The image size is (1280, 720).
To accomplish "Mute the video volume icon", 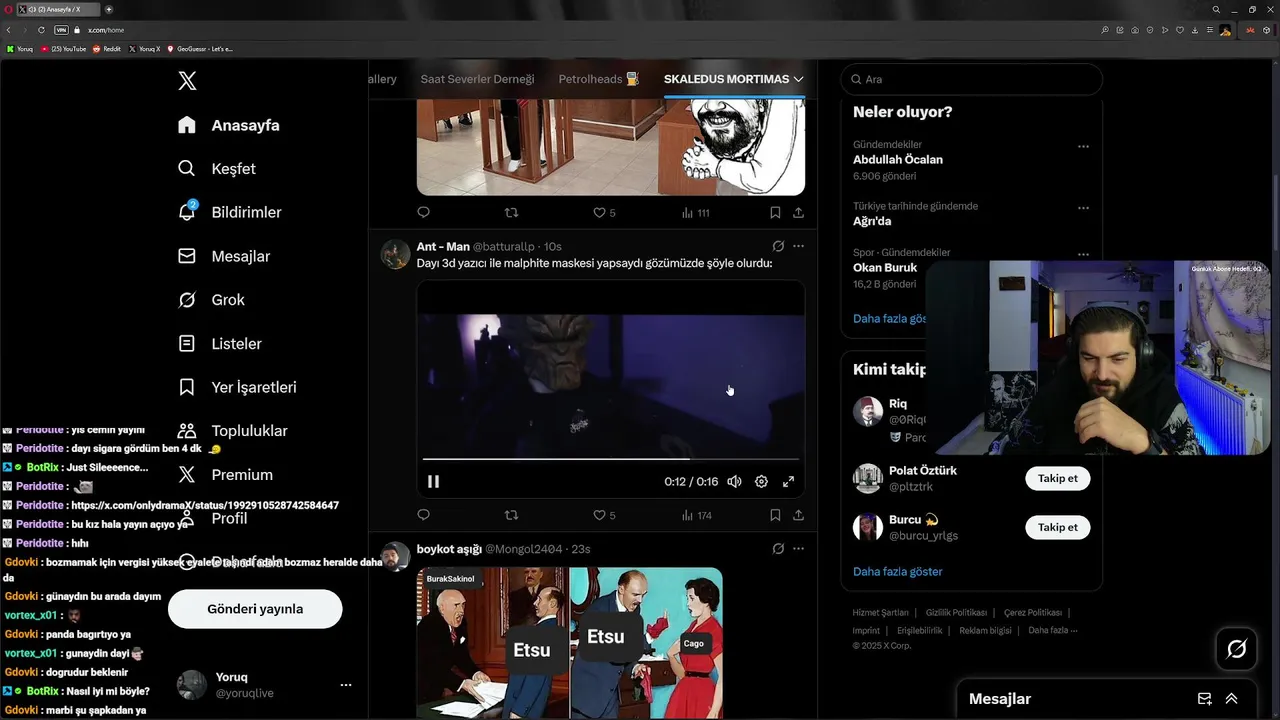I will [735, 481].
